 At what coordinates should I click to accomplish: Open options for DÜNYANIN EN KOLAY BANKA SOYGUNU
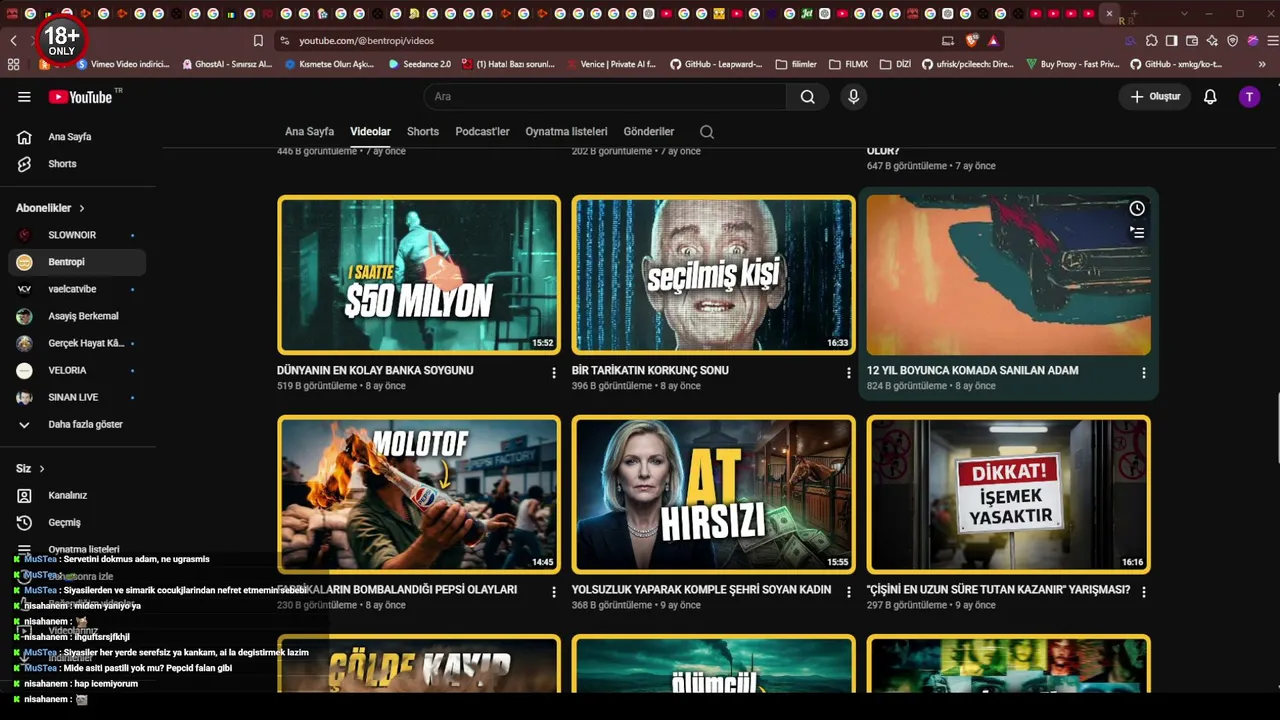[554, 373]
